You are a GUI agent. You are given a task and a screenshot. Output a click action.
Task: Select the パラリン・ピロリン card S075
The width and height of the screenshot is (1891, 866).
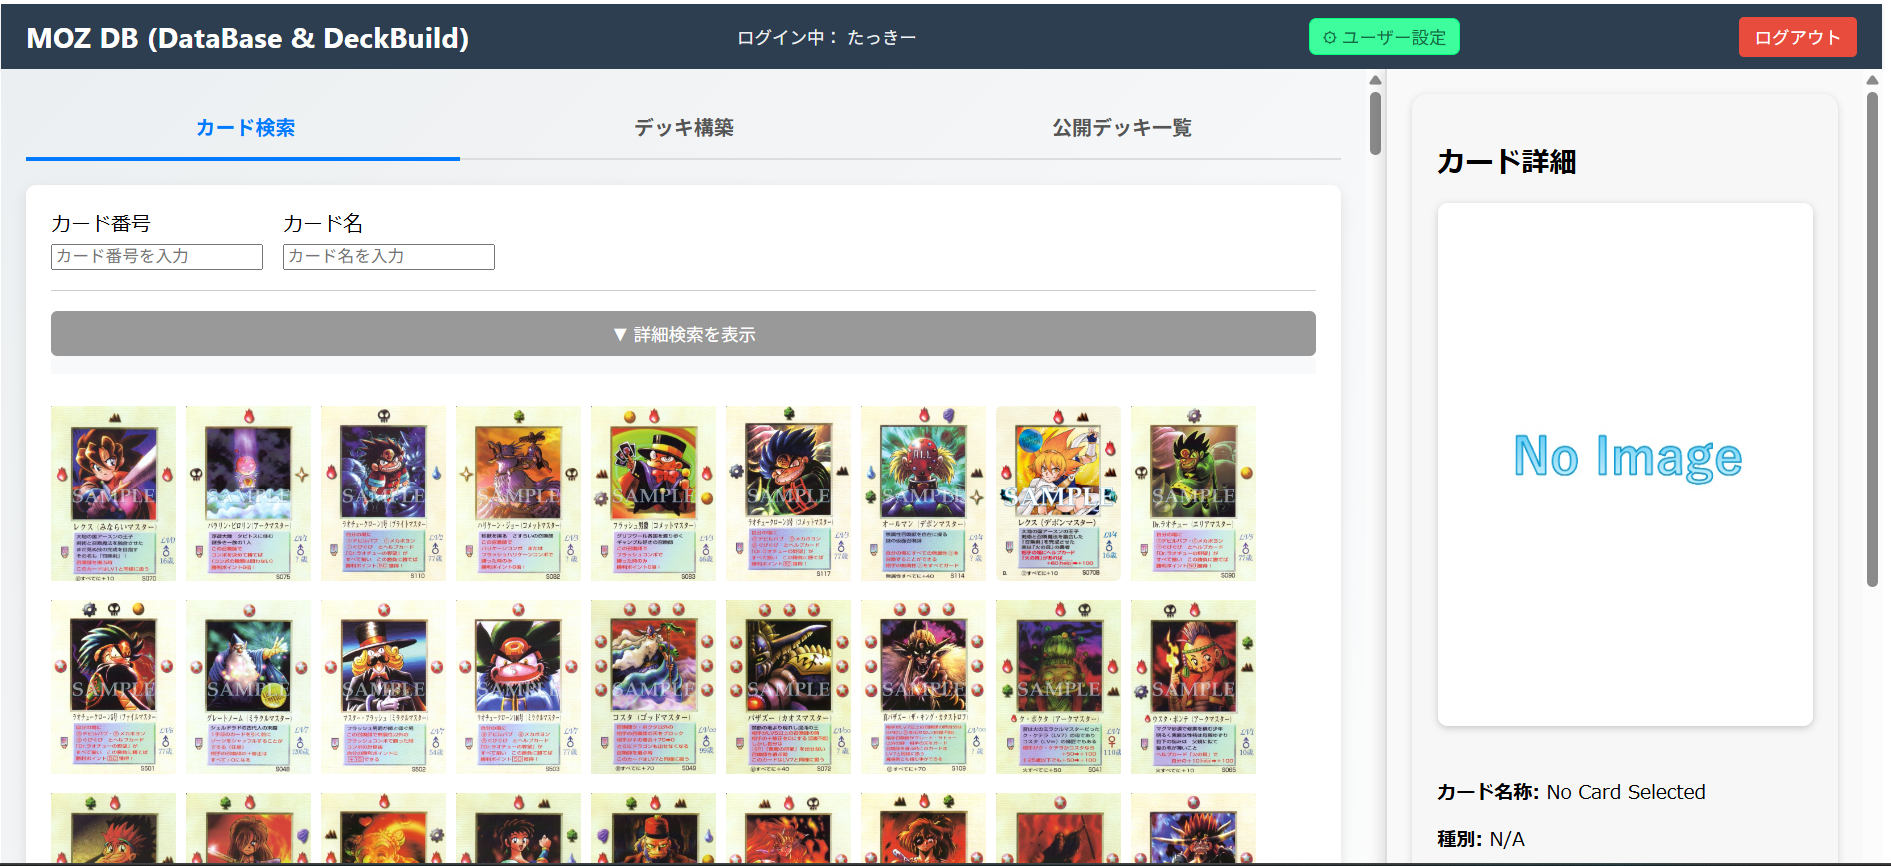248,493
